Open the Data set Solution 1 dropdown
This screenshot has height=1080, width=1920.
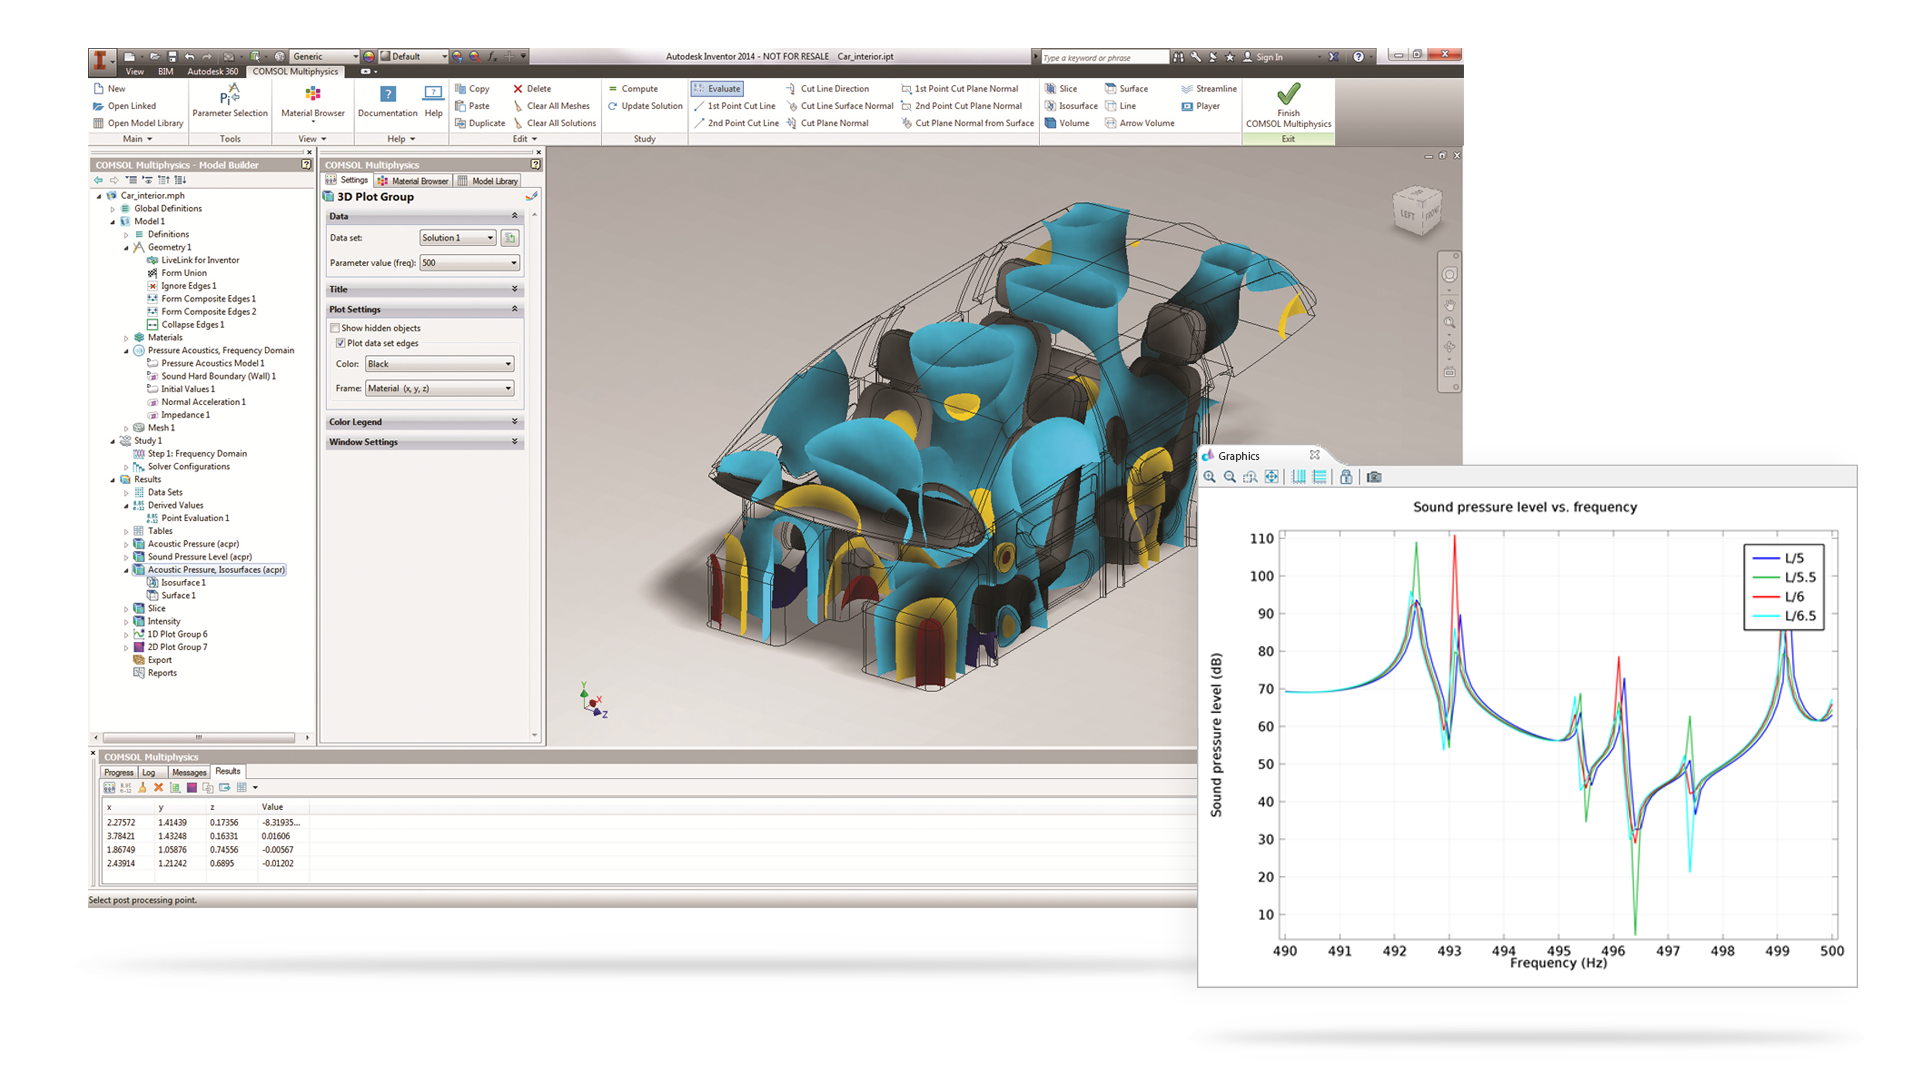click(458, 238)
